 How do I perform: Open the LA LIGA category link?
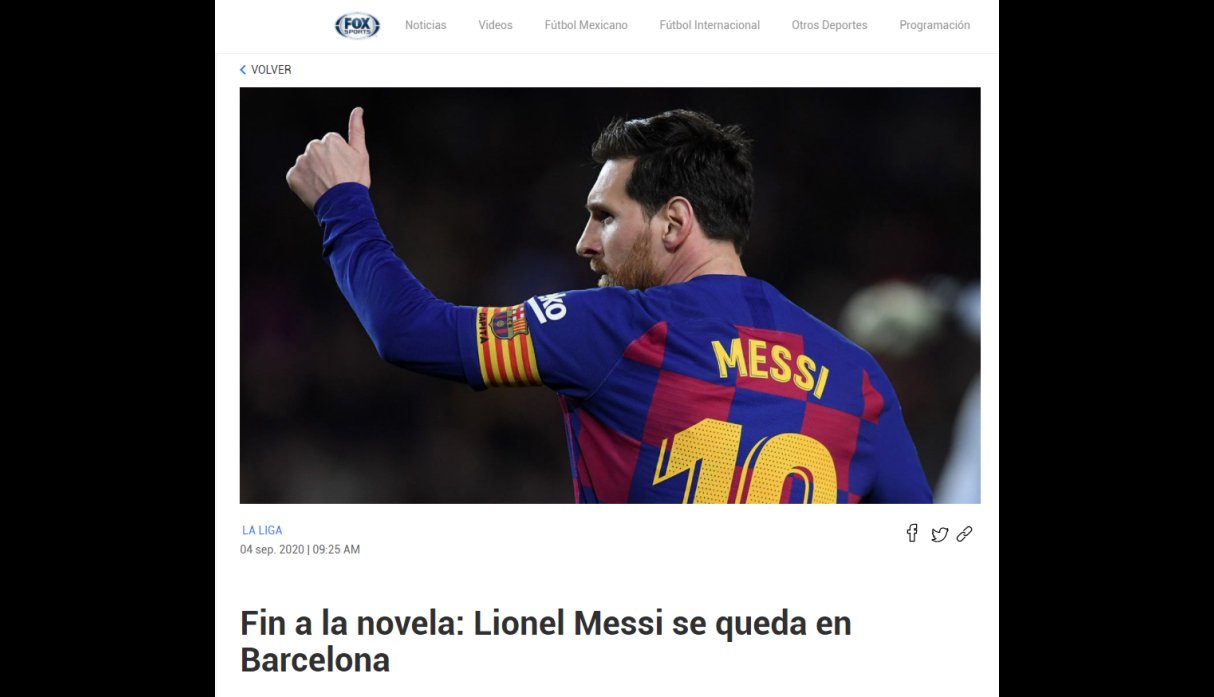[262, 530]
